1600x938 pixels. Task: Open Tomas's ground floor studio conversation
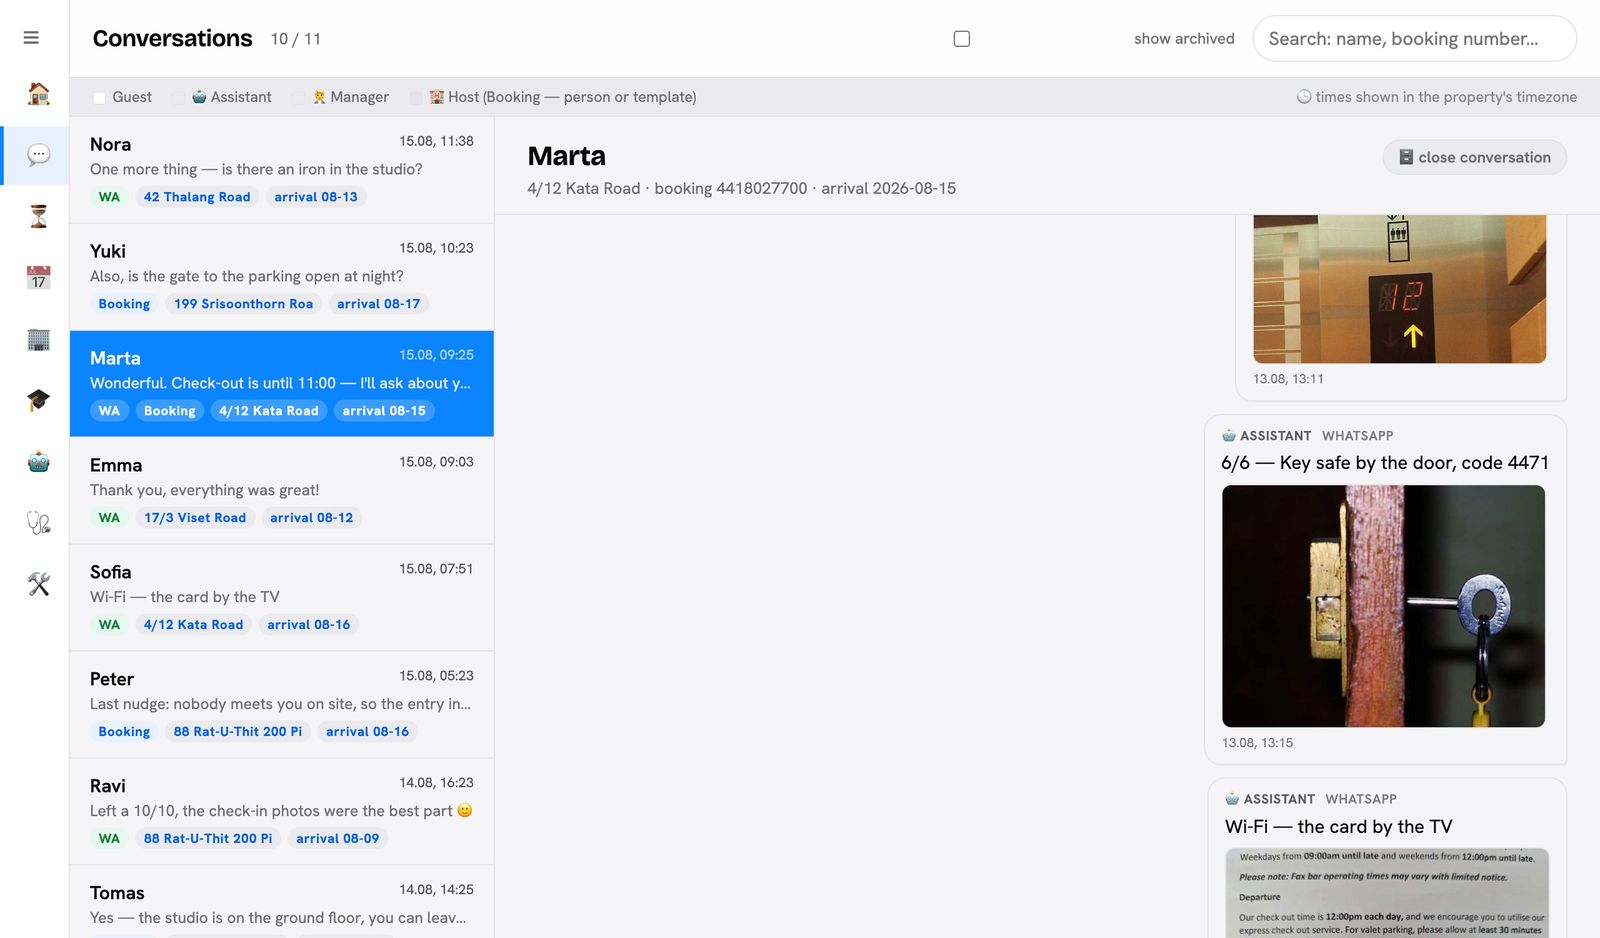tap(282, 902)
